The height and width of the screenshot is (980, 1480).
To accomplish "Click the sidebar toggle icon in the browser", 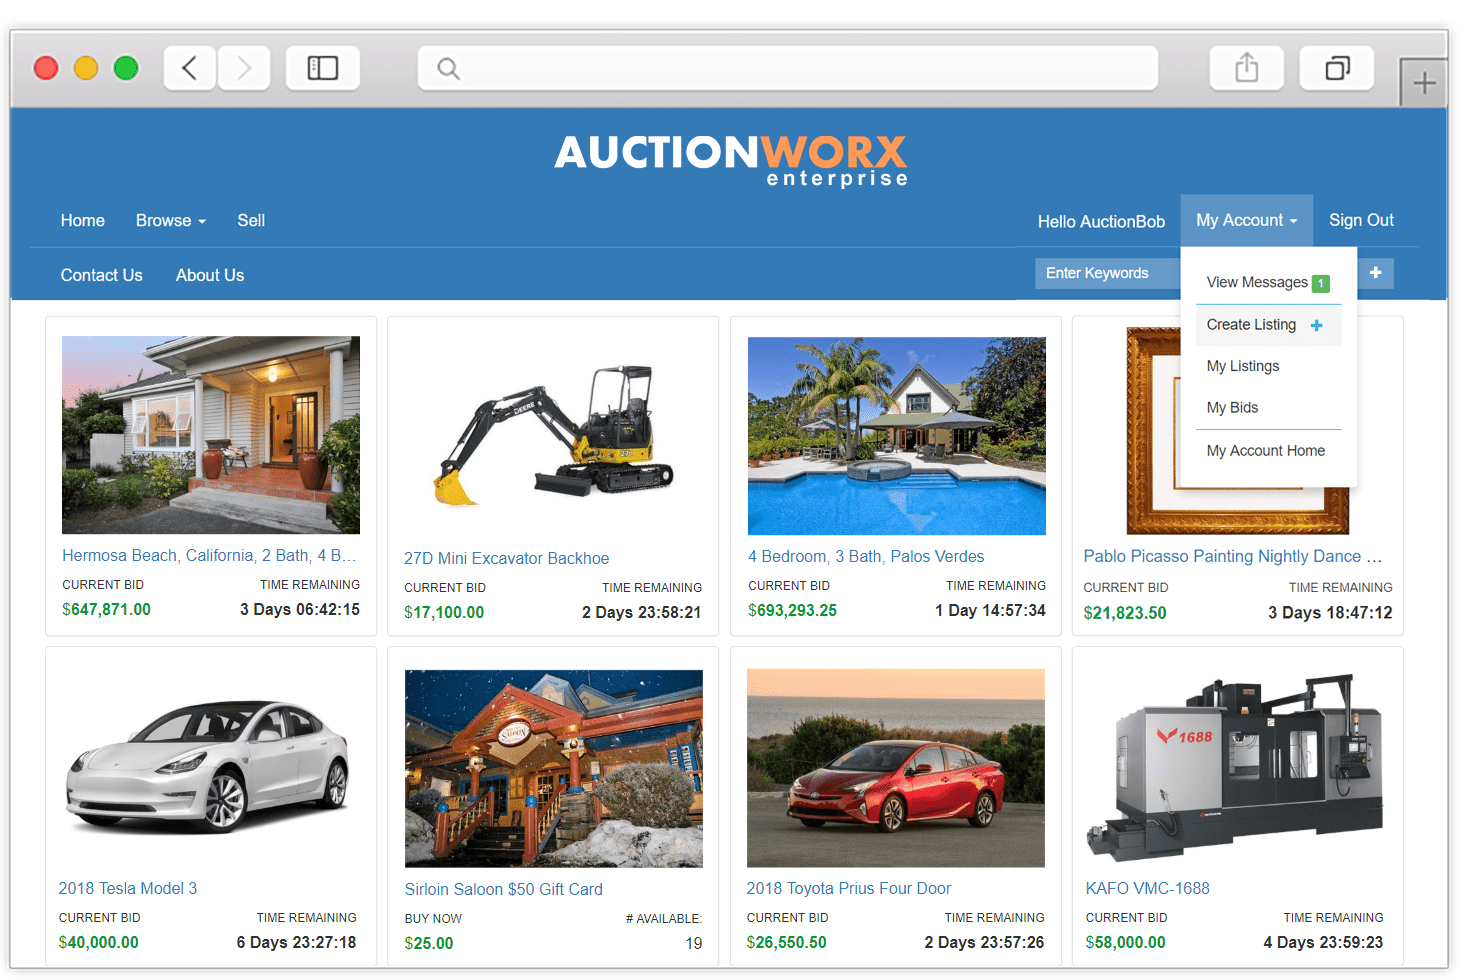I will 322,66.
